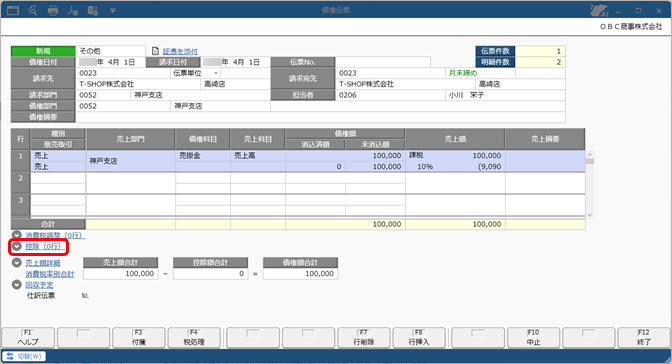Viewport: 672px width, 364px height.
Task: Select row 1 消込済額 cell showing 0
Action: coord(315,167)
